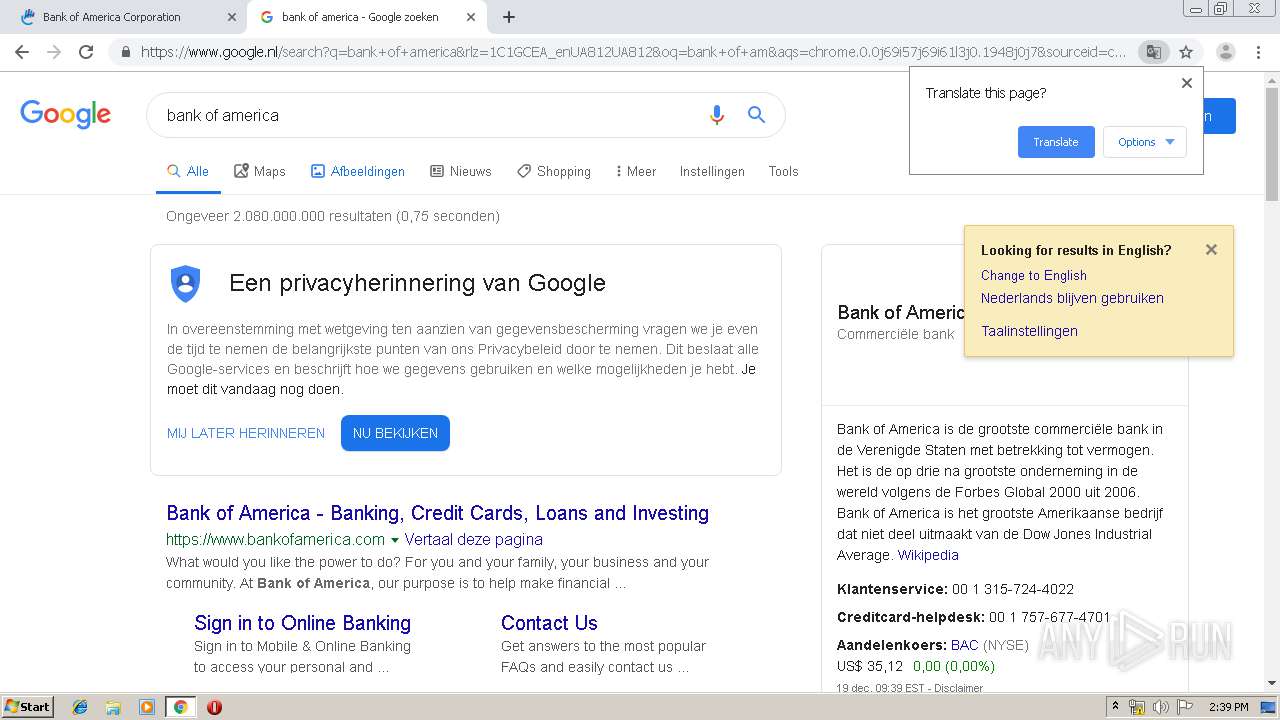The width and height of the screenshot is (1280, 720).
Task: Click the padlock site info icon
Action: pyautogui.click(x=126, y=52)
